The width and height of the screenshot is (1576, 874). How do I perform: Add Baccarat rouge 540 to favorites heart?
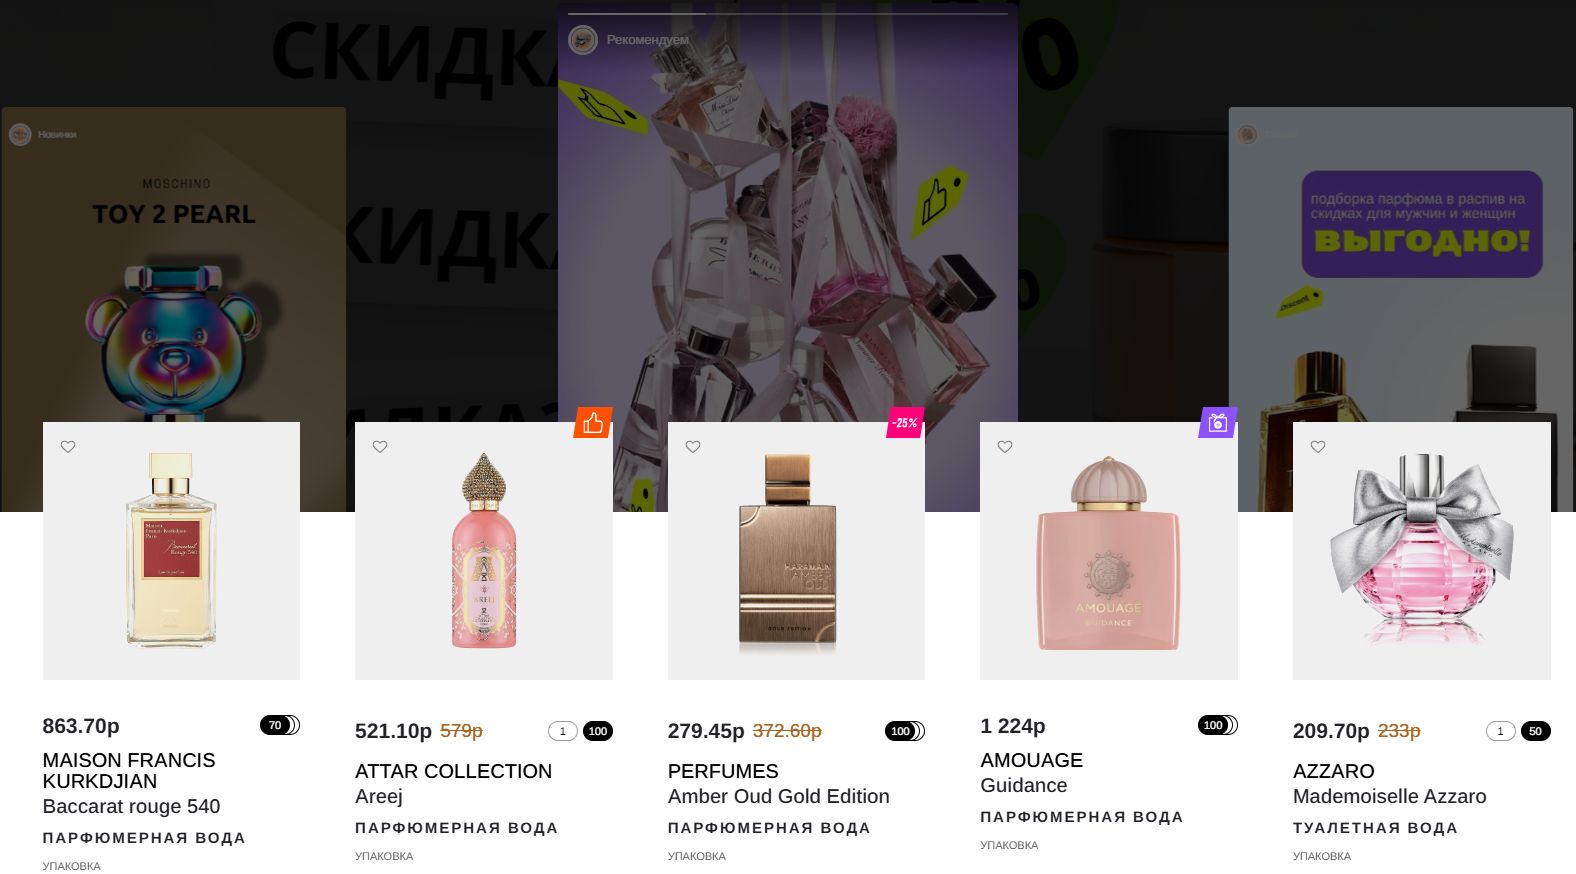[x=68, y=447]
